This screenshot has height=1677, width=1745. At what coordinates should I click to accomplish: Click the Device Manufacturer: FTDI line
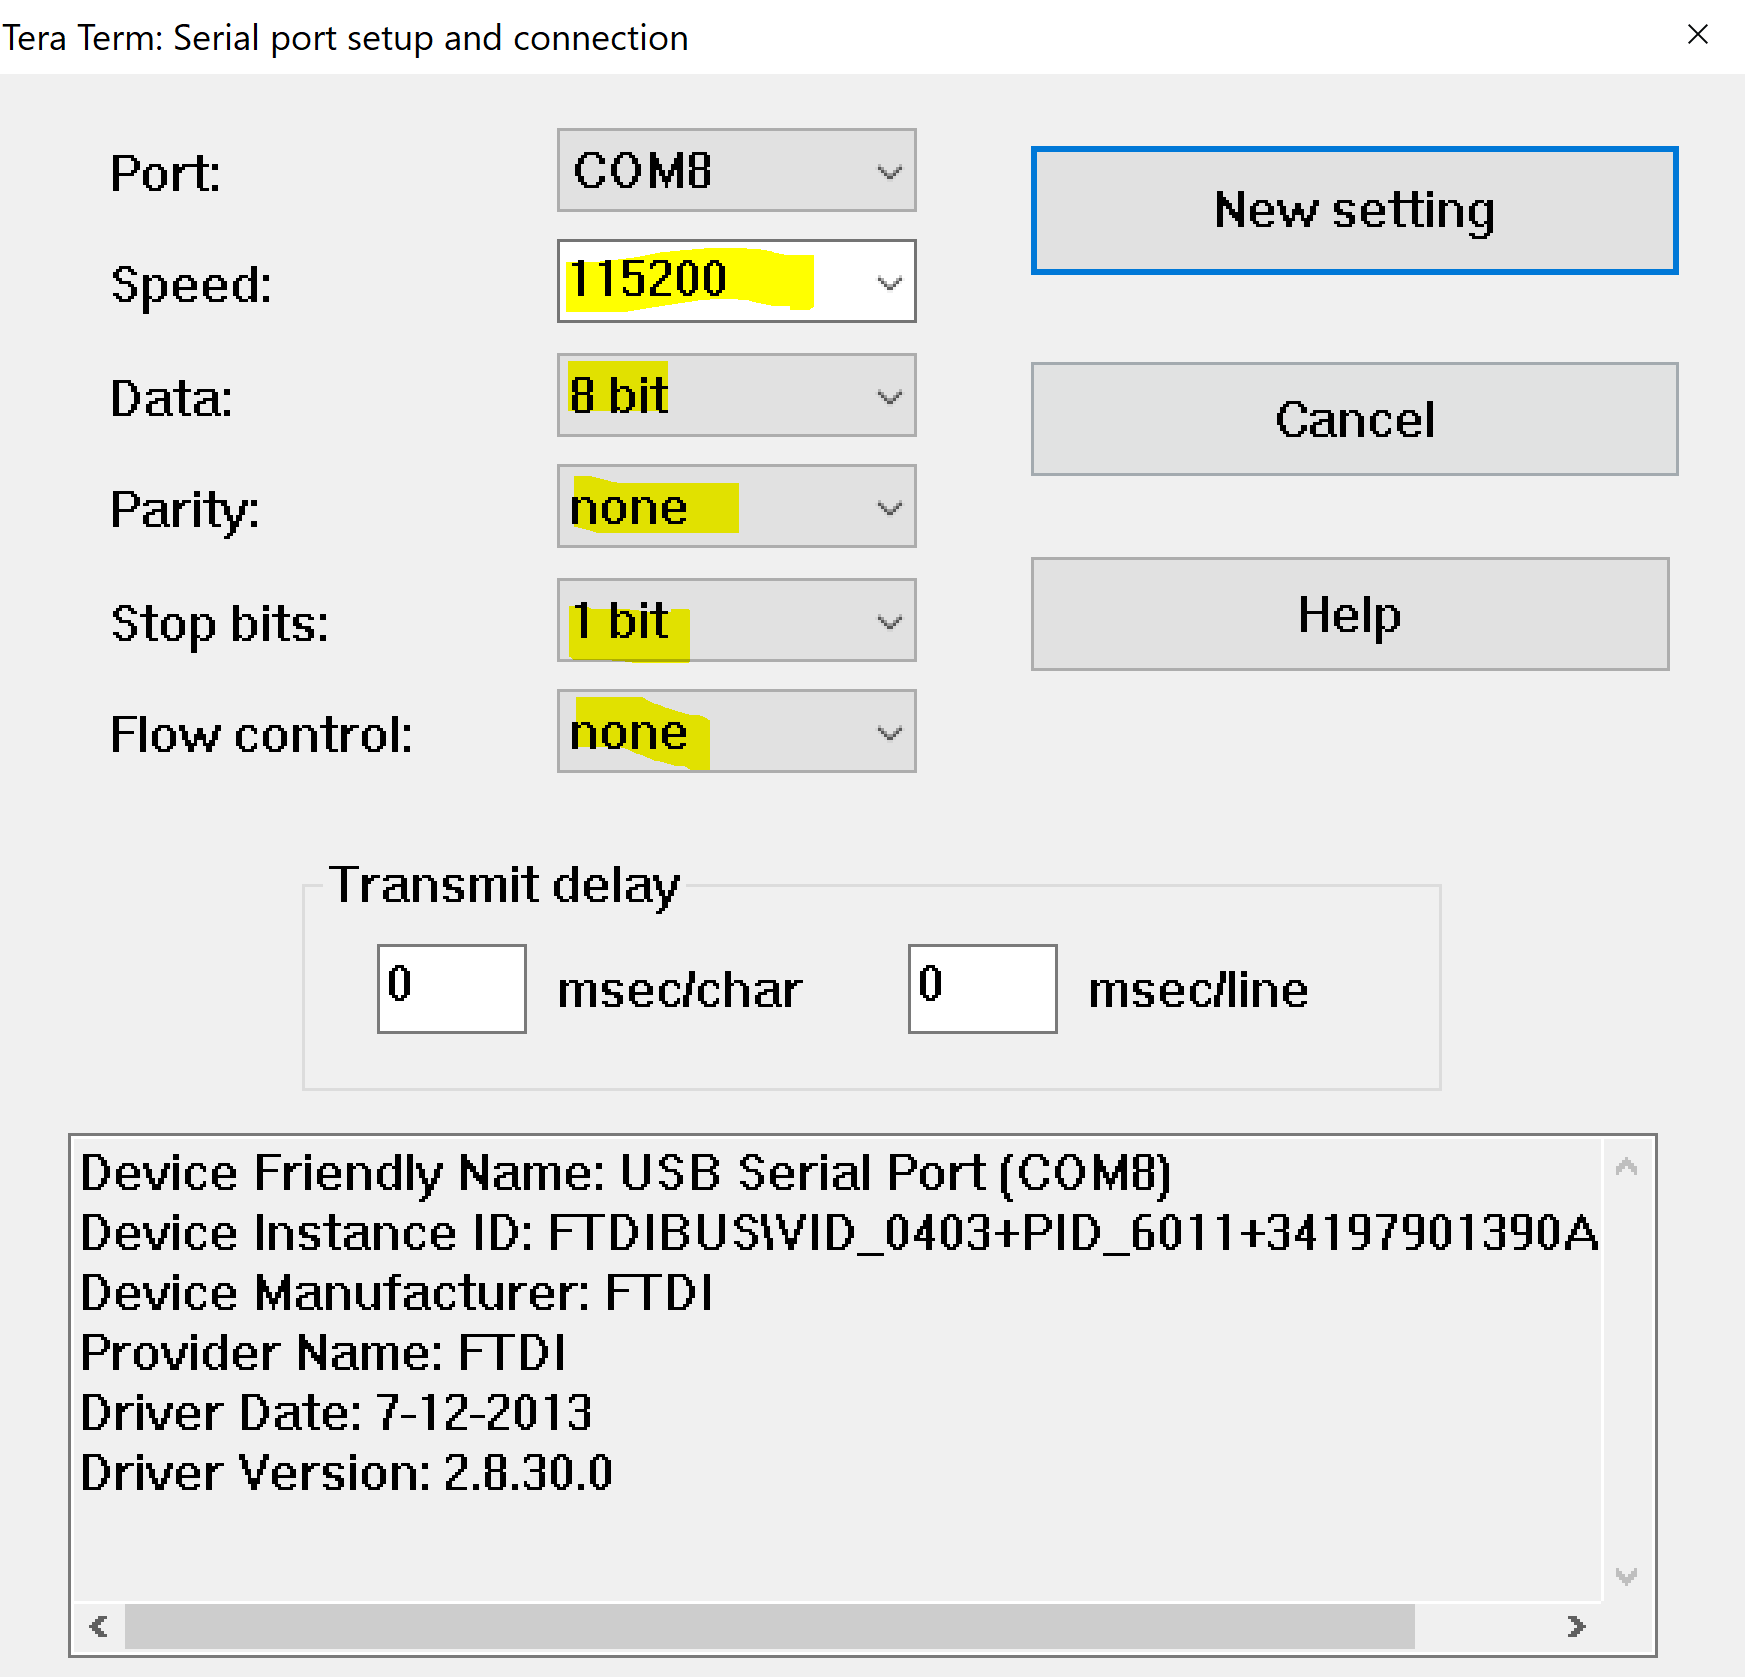tap(397, 1293)
